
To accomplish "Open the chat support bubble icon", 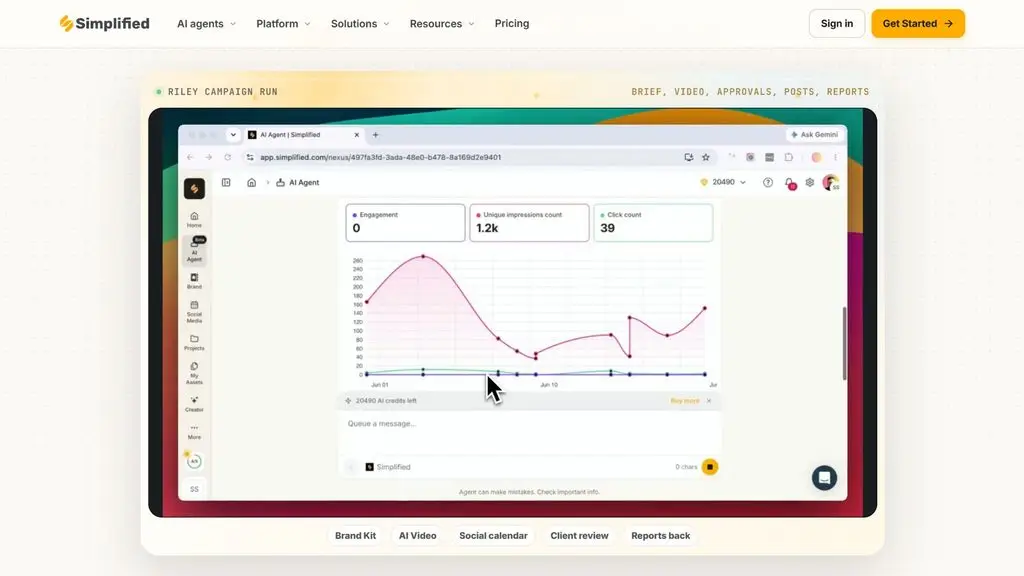I will pyautogui.click(x=824, y=478).
